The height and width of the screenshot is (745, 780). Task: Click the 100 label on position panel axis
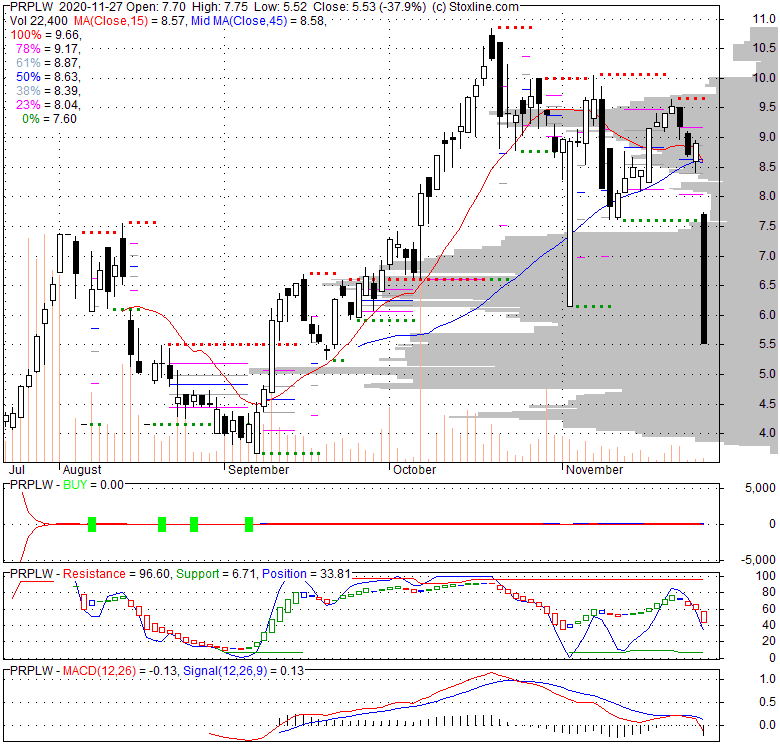[x=766, y=575]
